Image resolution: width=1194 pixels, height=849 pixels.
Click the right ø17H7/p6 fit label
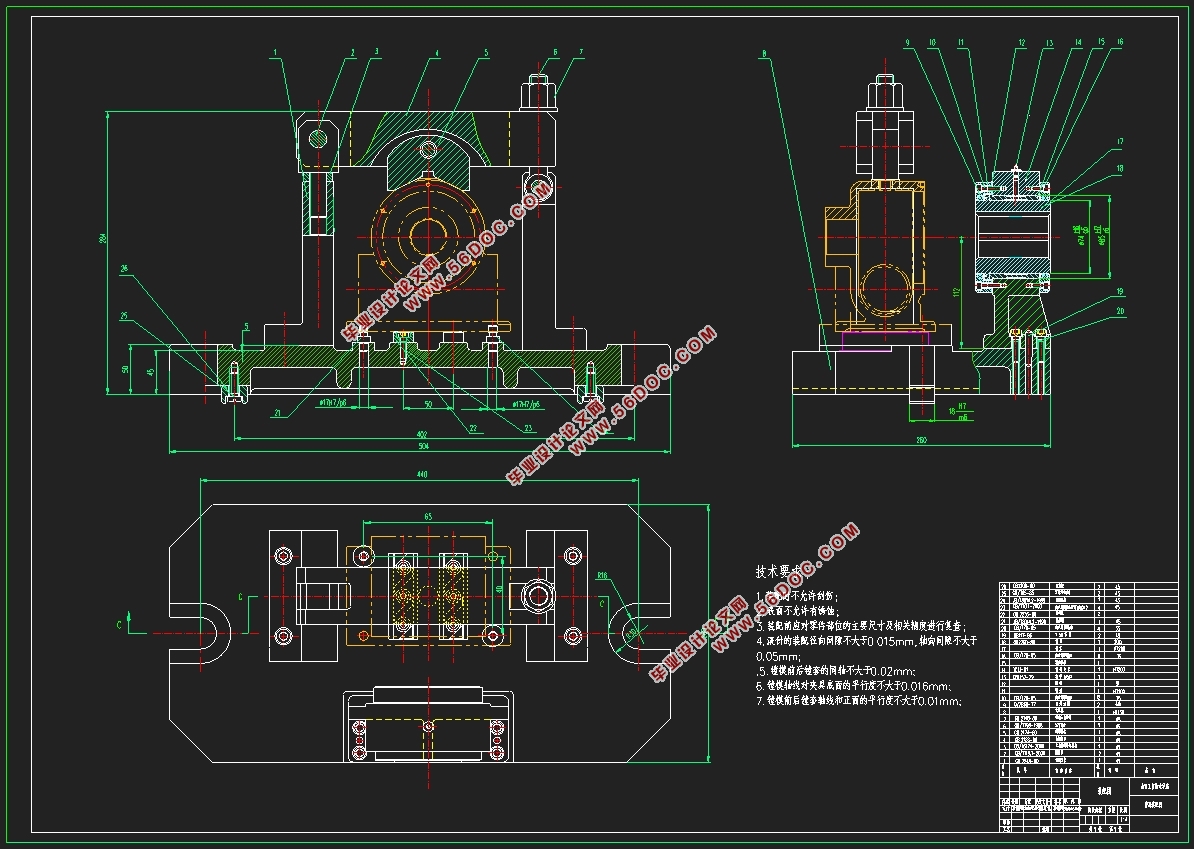tap(525, 404)
